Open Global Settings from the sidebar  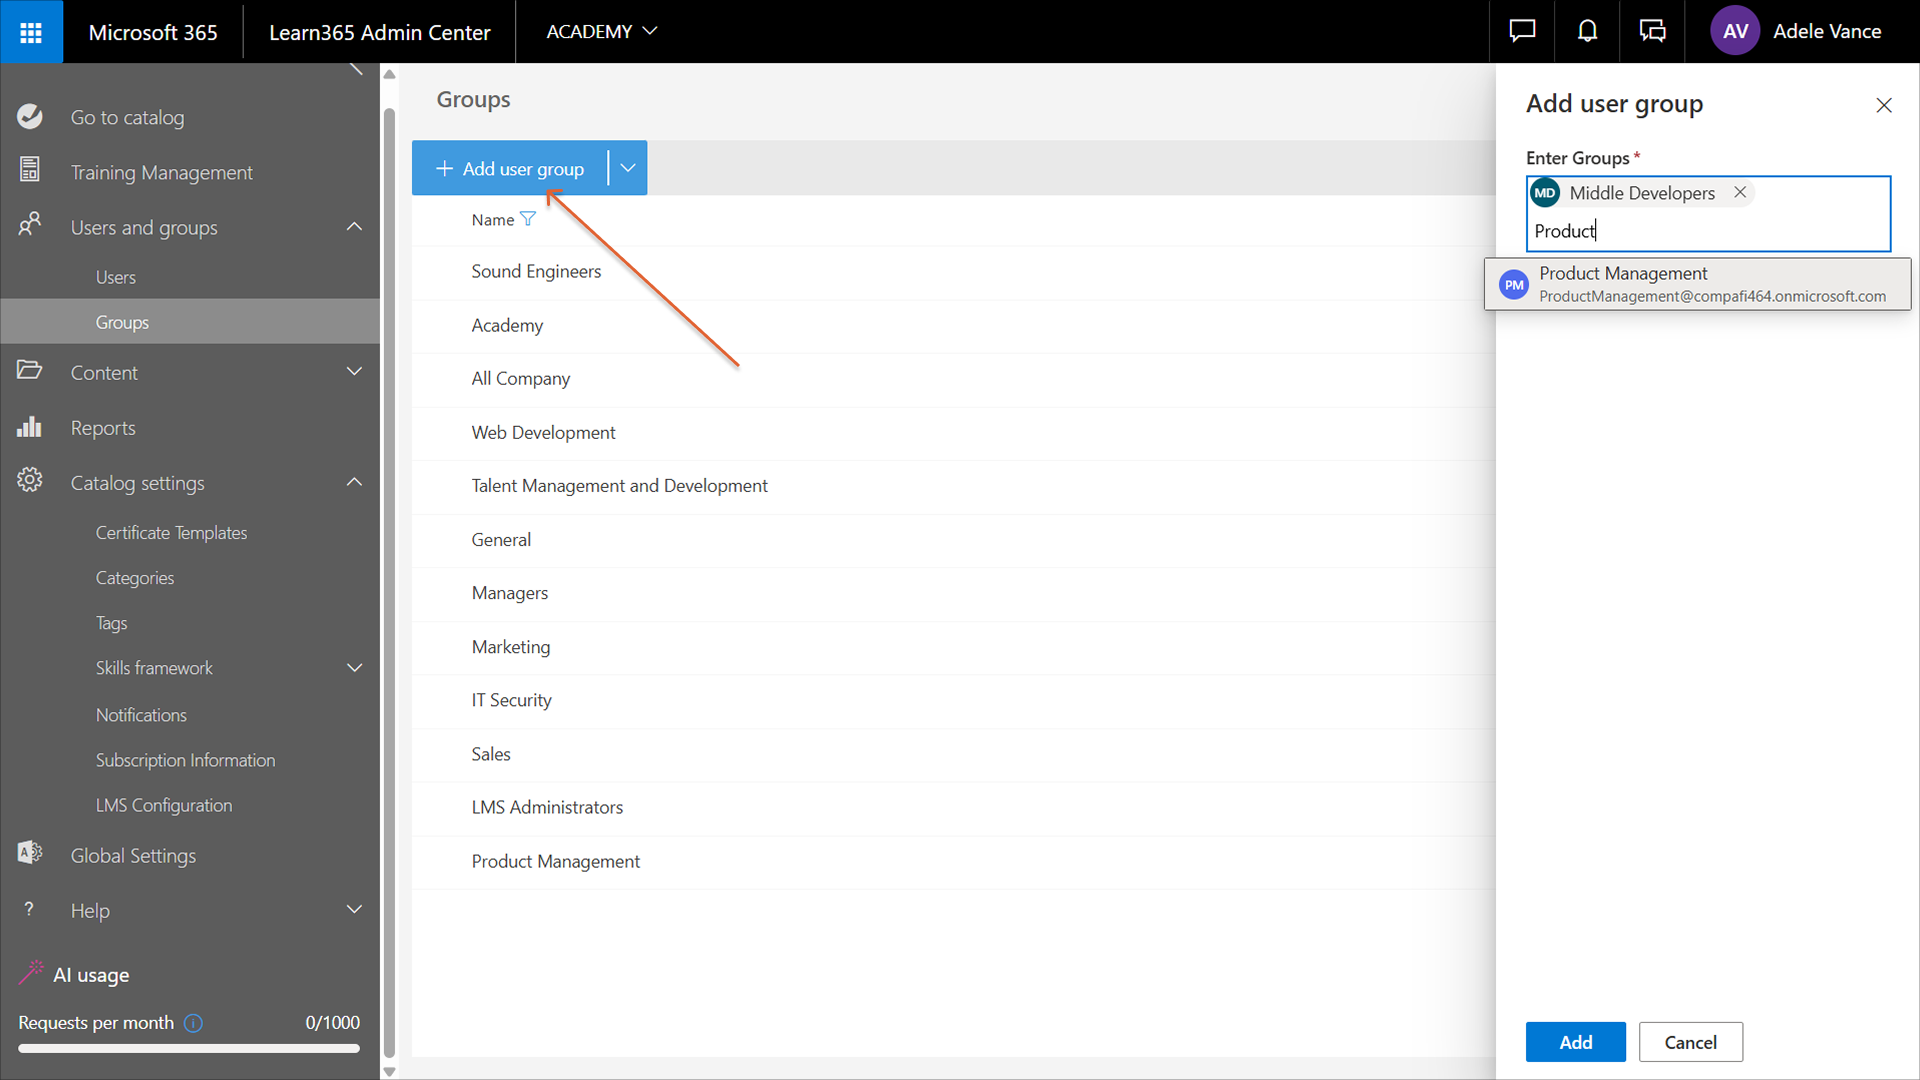[133, 856]
